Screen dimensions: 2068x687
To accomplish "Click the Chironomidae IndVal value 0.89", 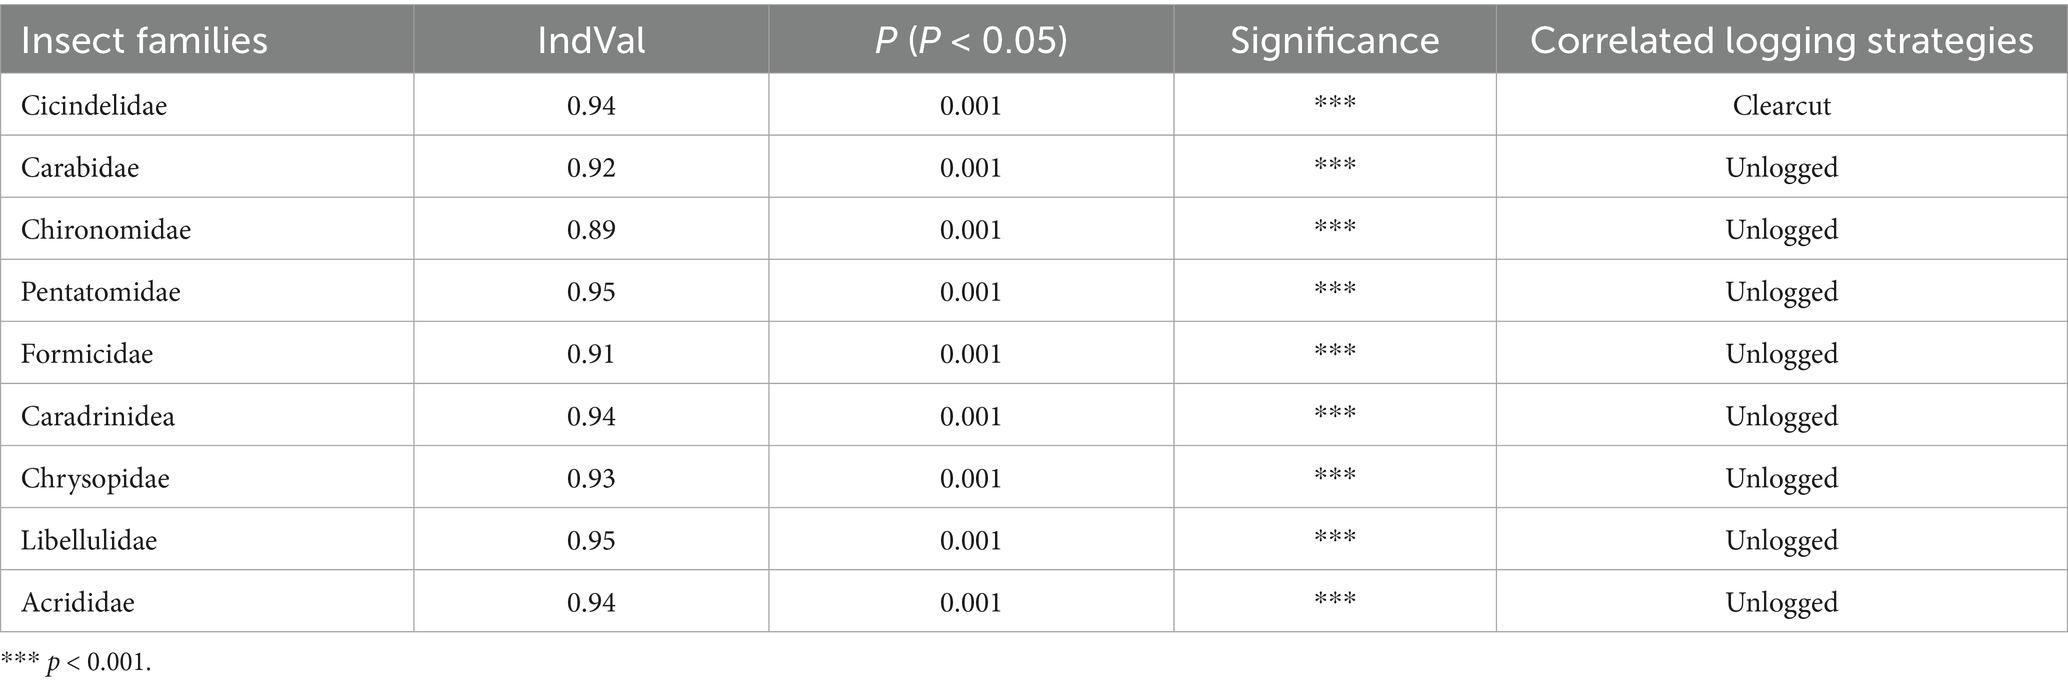I will point(591,230).
